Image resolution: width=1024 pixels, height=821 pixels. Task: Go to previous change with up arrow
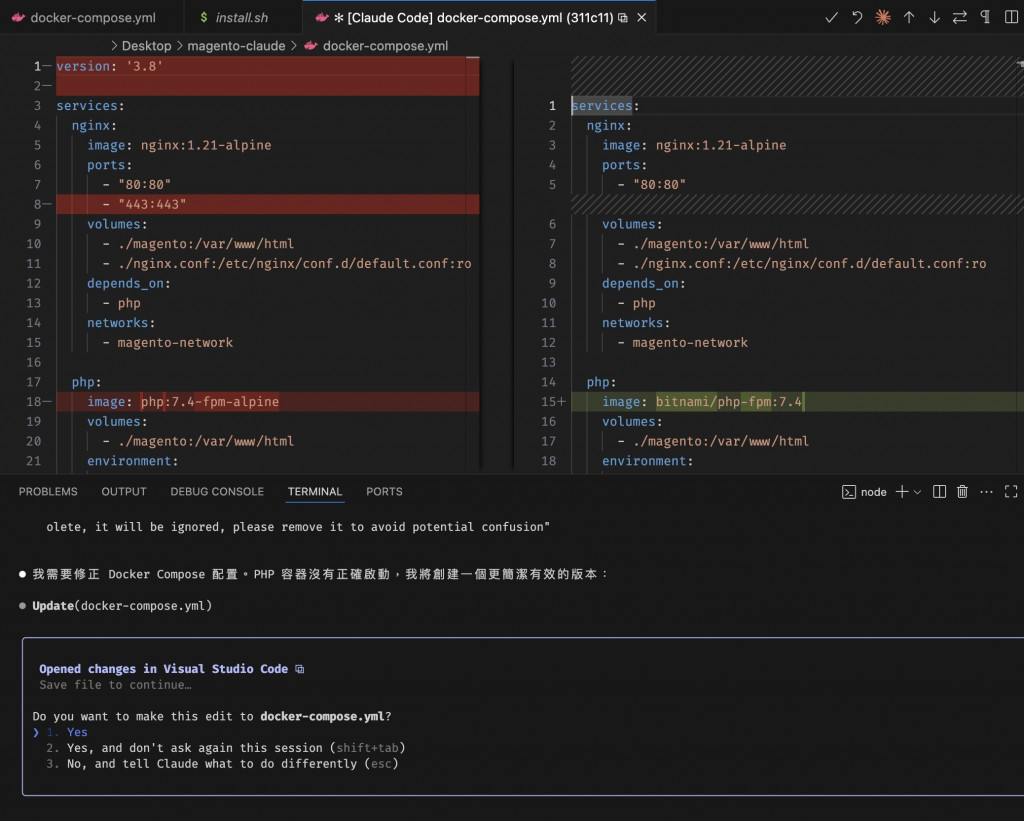click(x=909, y=18)
